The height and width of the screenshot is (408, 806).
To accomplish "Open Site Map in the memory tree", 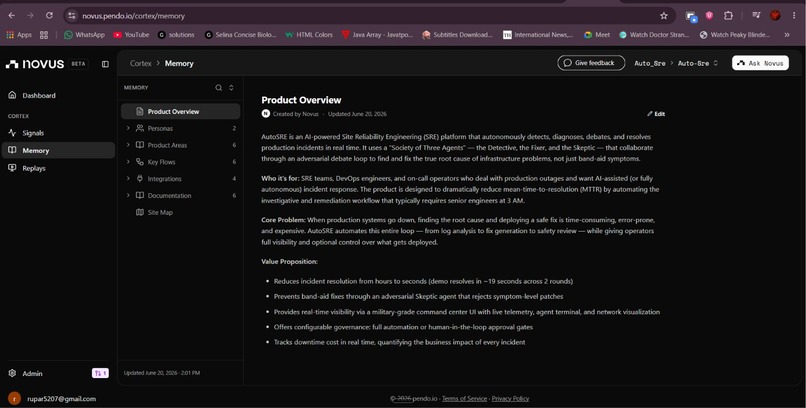I will 160,212.
